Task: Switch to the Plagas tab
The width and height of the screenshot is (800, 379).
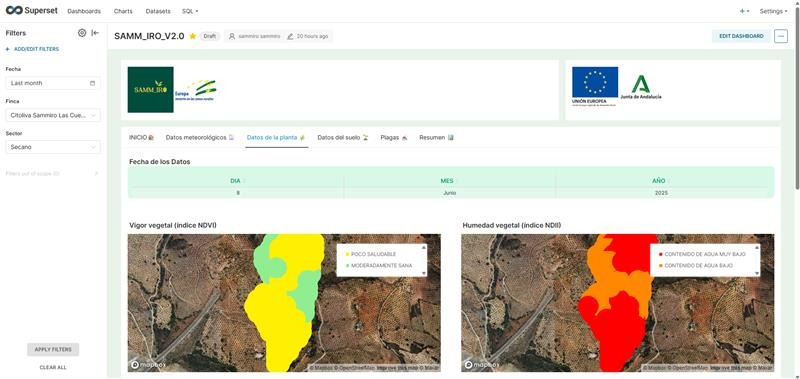Action: (394, 138)
